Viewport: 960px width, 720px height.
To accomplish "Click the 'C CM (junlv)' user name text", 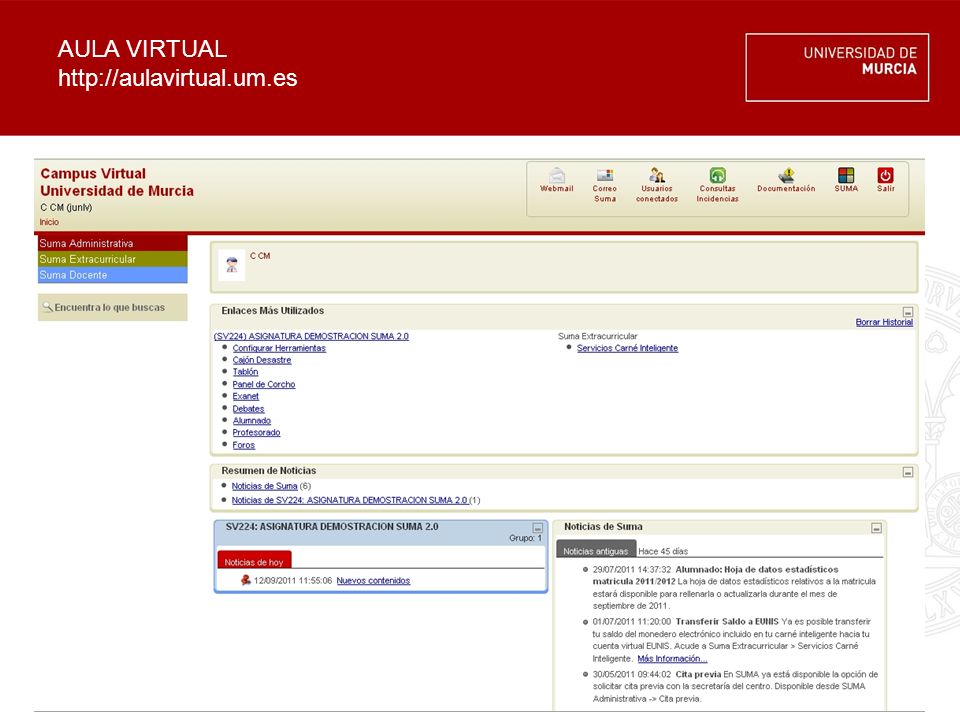I will pos(66,208).
